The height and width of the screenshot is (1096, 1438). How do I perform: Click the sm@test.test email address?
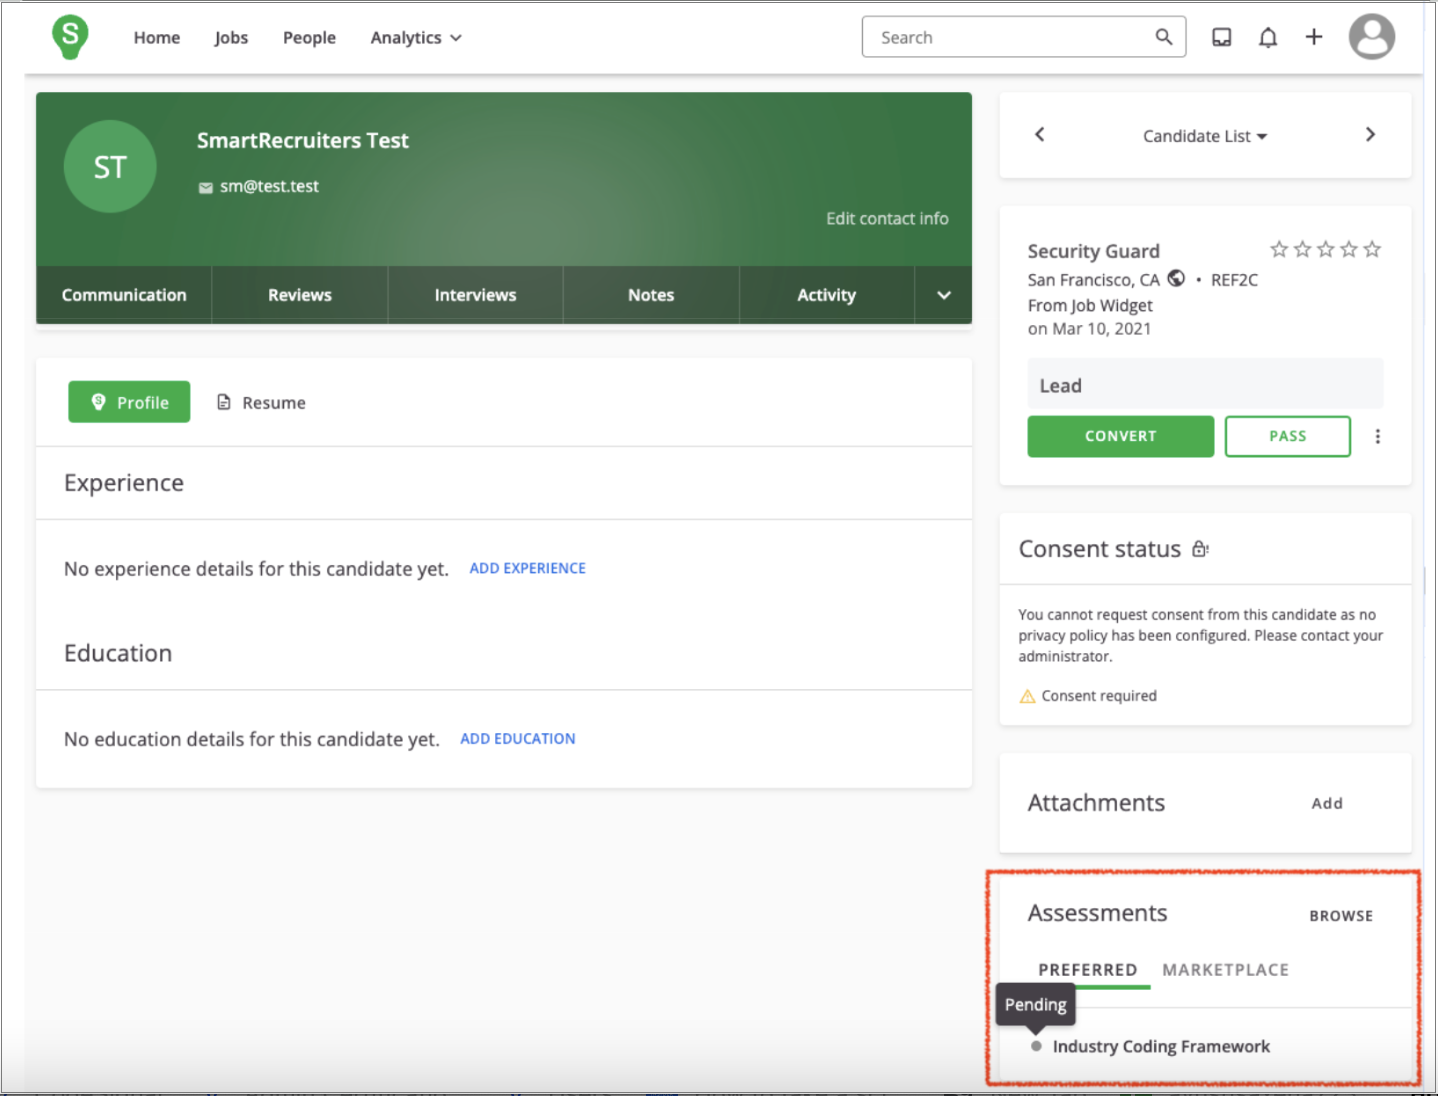[270, 186]
